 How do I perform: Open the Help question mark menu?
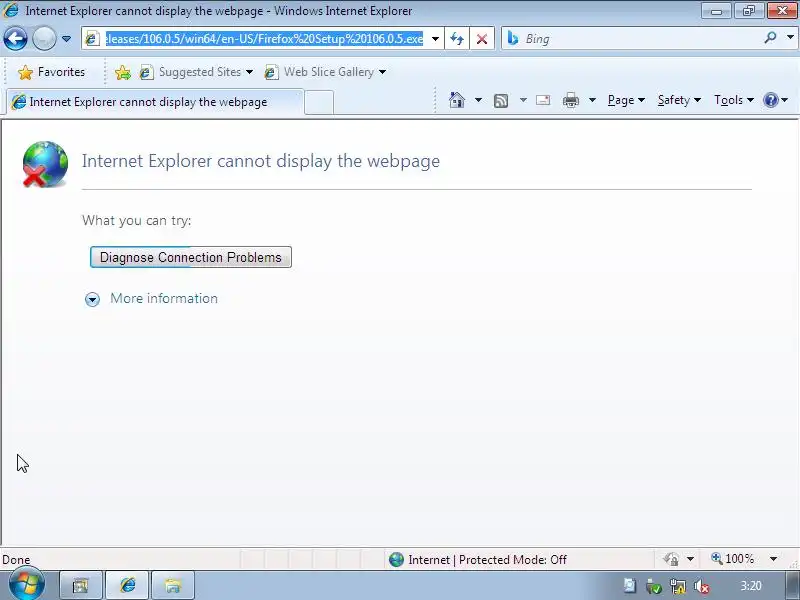click(x=776, y=100)
